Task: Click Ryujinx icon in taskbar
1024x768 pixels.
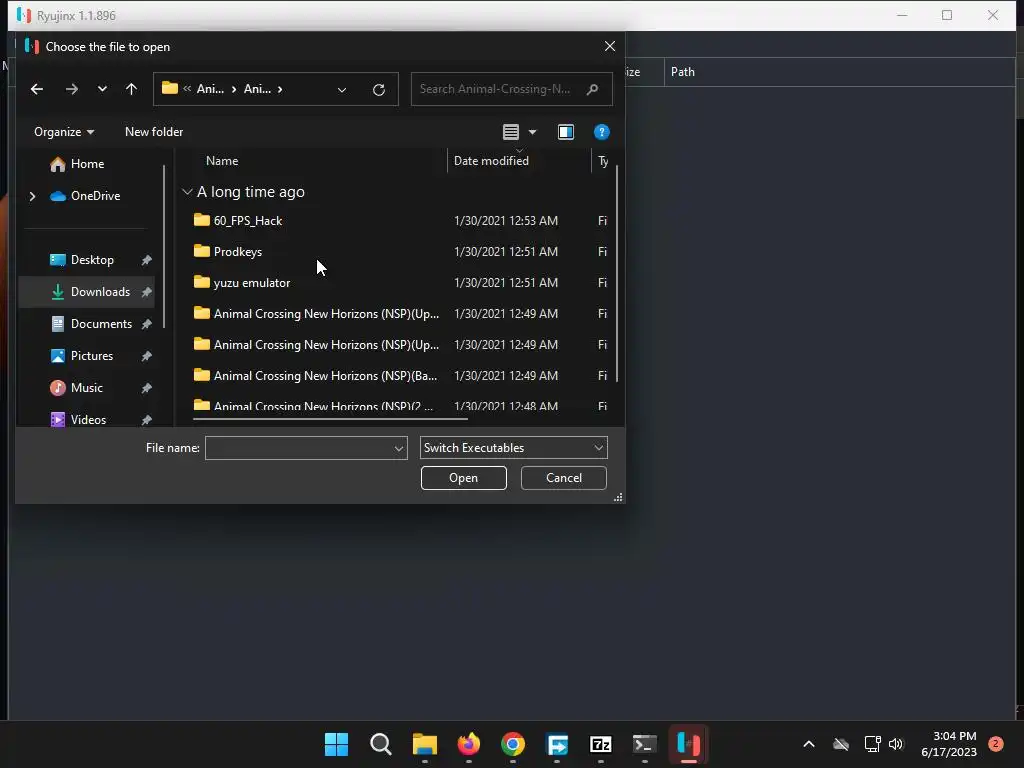Action: (x=688, y=744)
